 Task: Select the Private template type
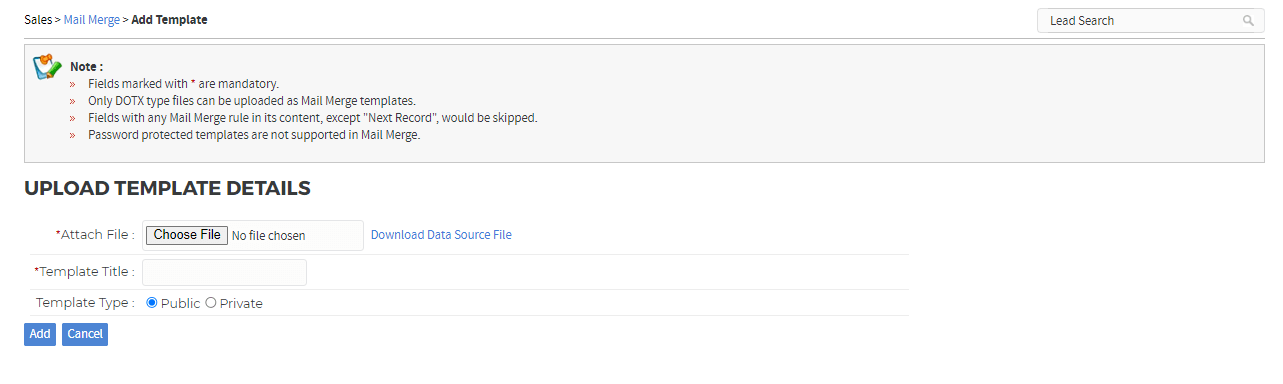pos(210,302)
